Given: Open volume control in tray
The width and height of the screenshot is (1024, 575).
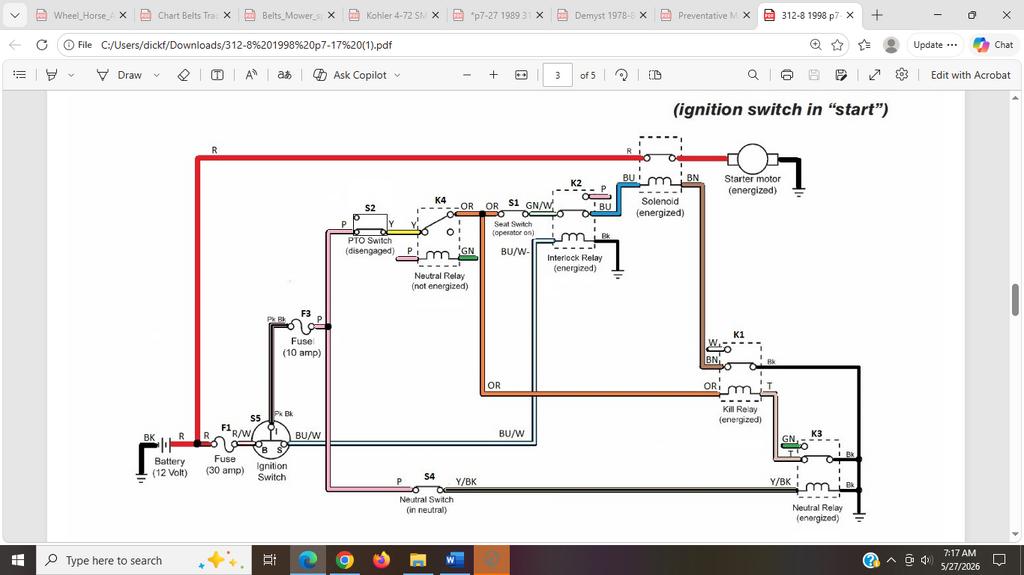Looking at the screenshot, I should (x=926, y=560).
